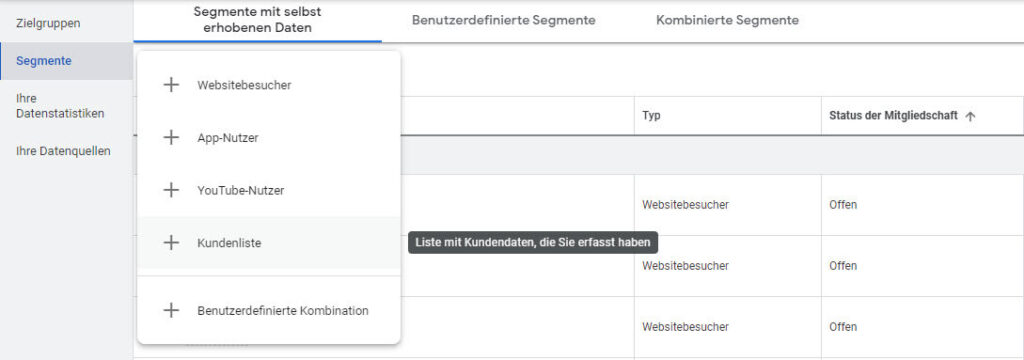Screen dimensions: 1024x360
Task: Click plus icon next to YouTube-Nutzer
Action: tap(170, 190)
